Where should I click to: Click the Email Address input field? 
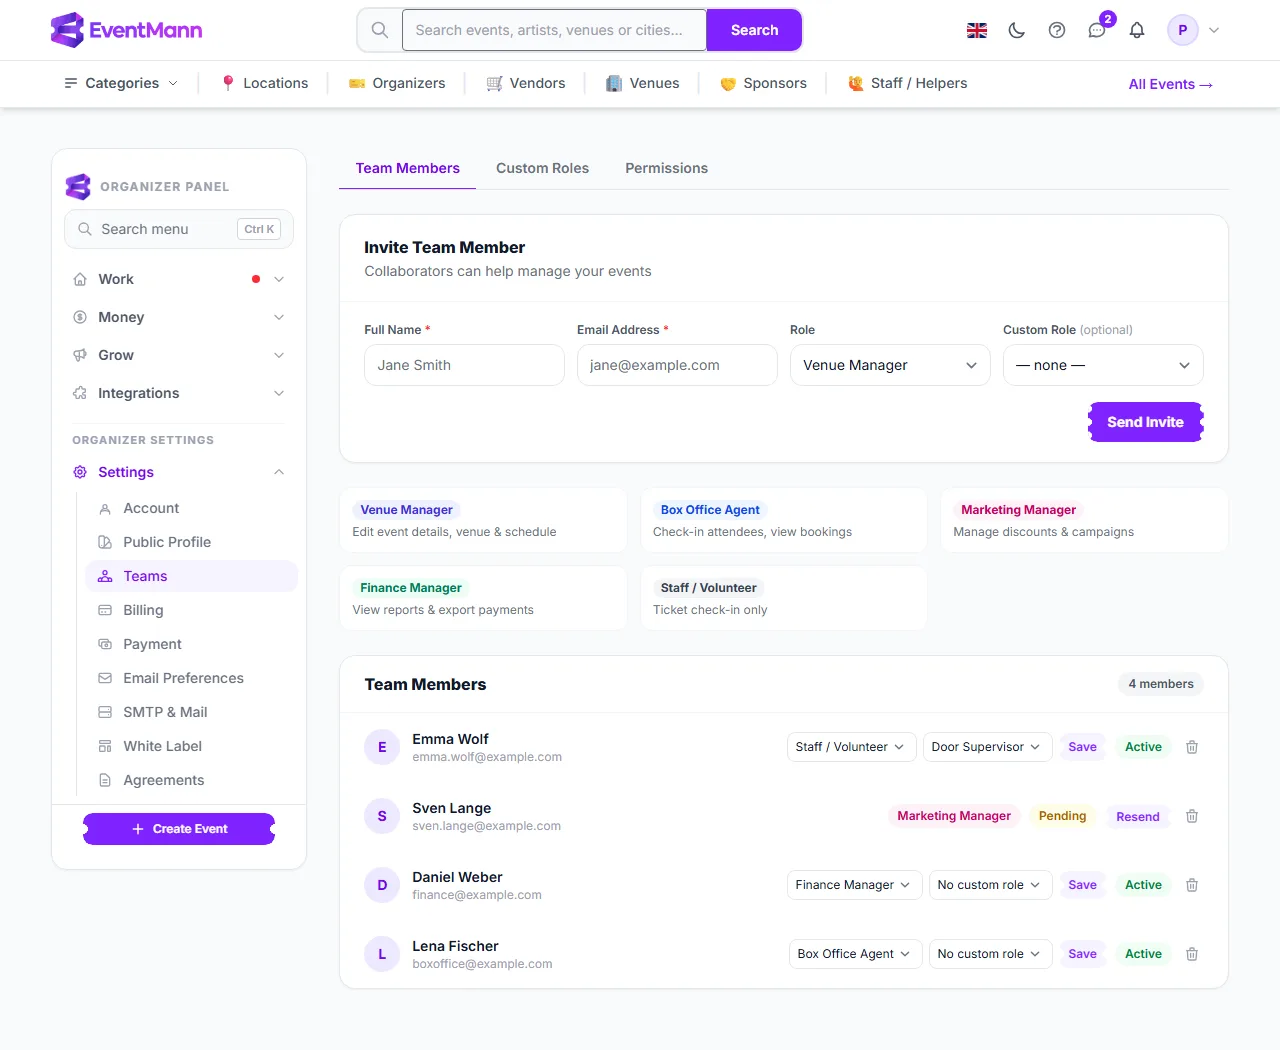677,365
